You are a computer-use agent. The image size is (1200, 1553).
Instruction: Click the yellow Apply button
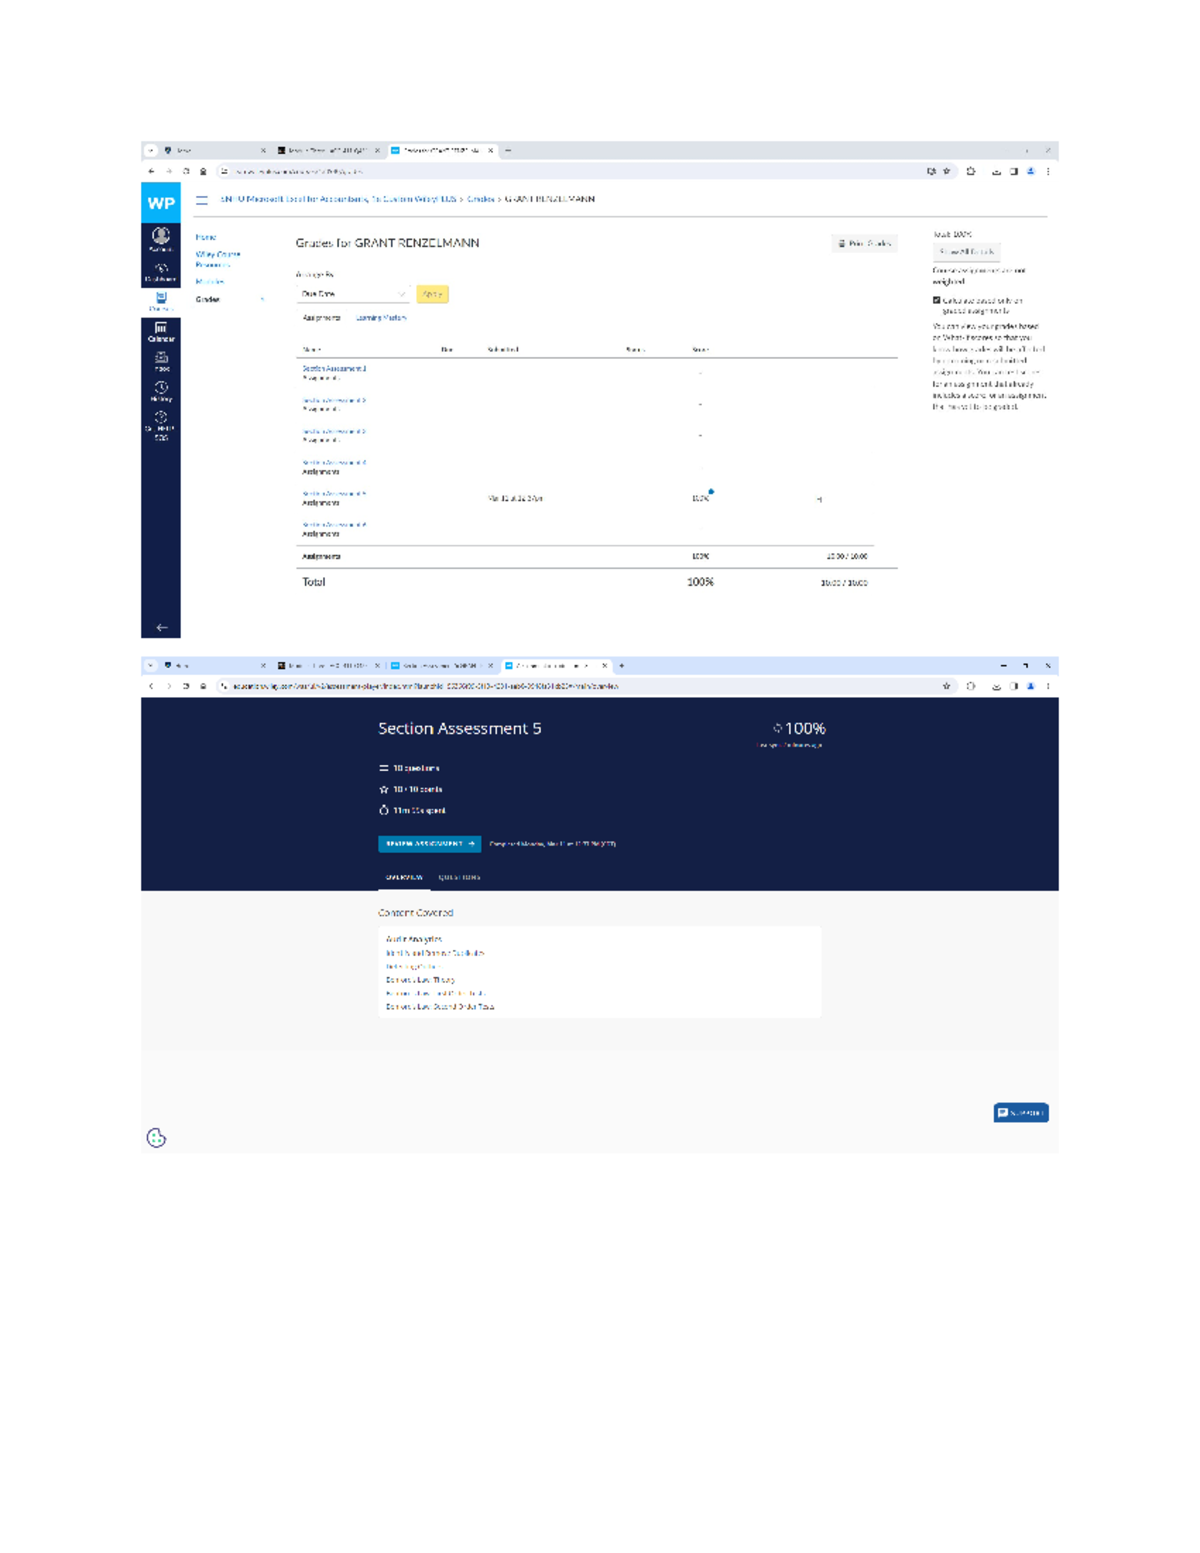432,294
